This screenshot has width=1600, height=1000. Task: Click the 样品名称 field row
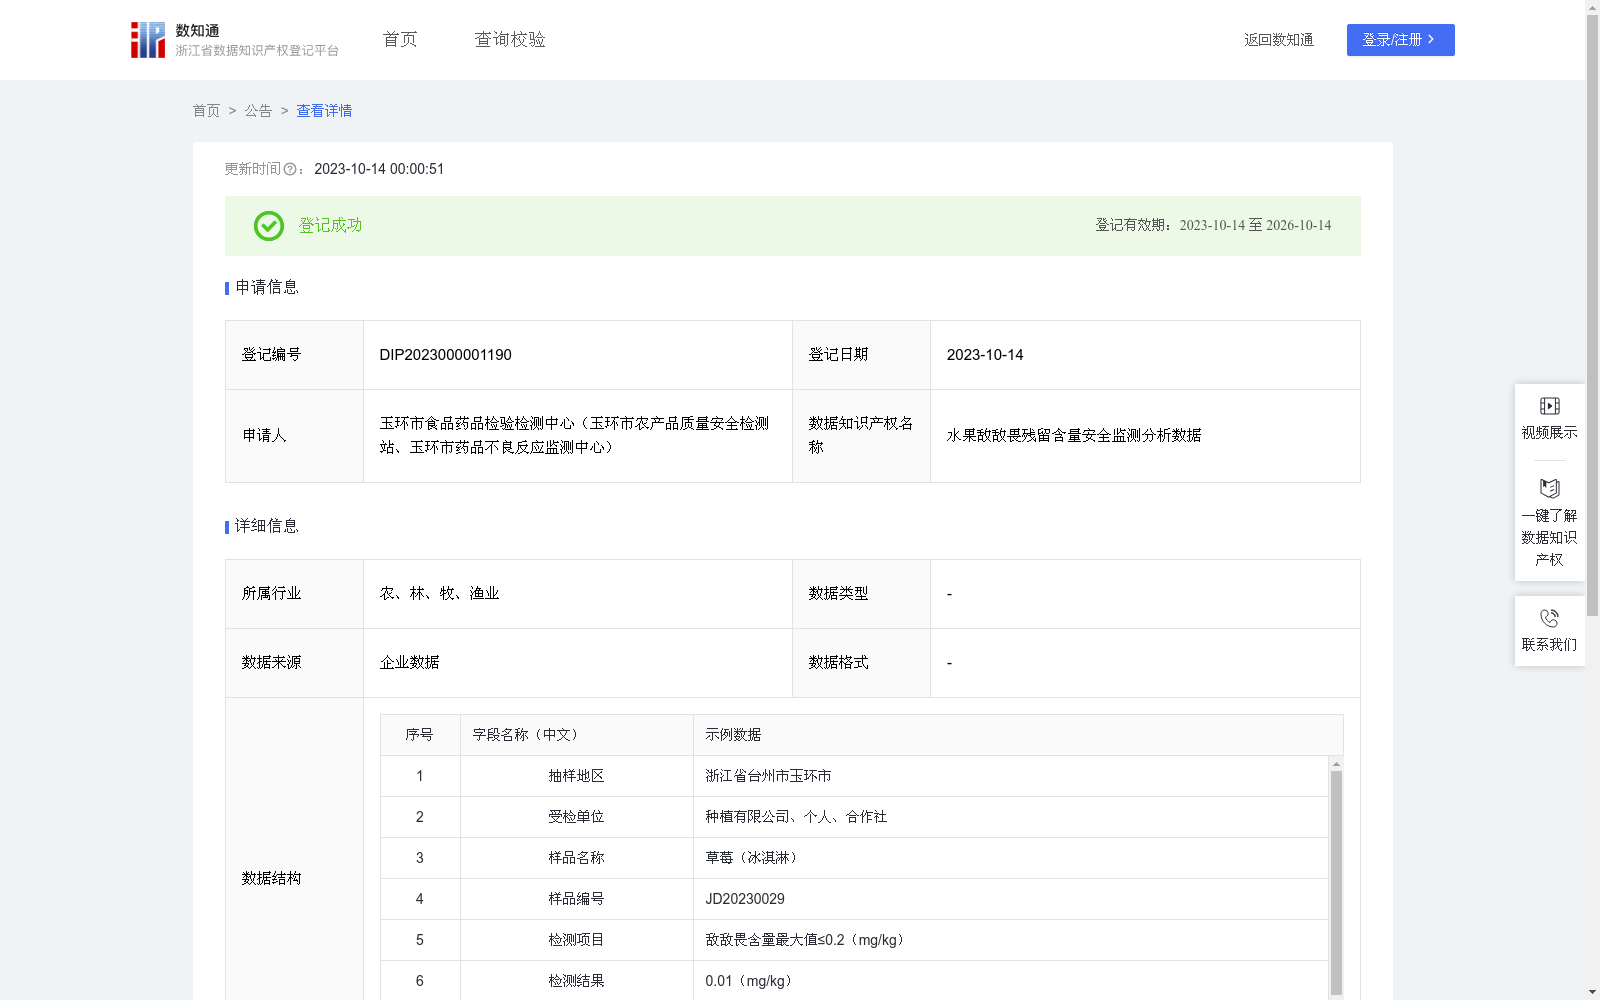tap(854, 858)
